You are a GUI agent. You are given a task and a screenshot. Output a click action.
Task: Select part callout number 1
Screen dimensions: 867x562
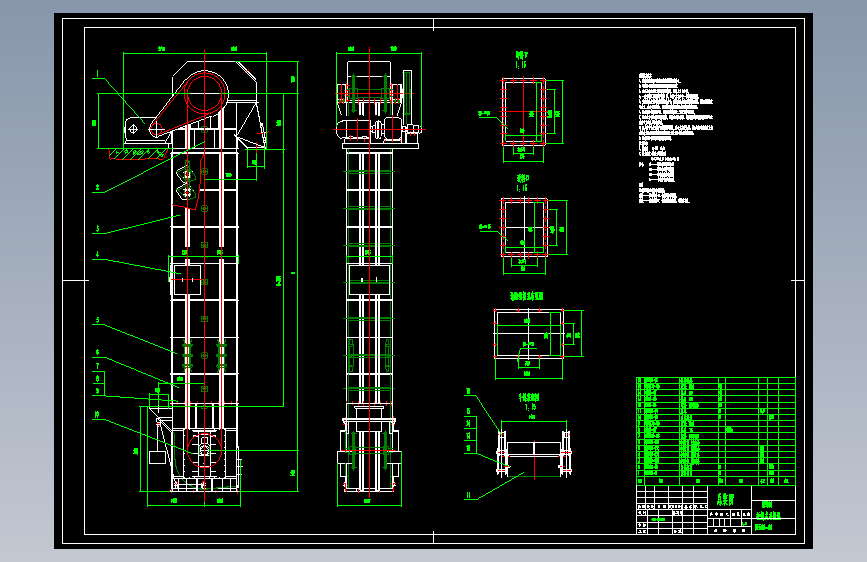[x=97, y=73]
